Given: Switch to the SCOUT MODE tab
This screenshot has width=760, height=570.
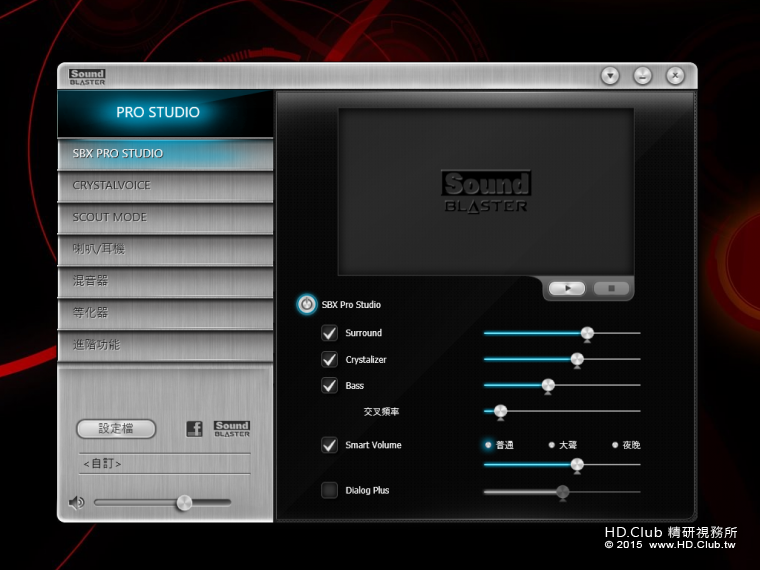Looking at the screenshot, I should [x=165, y=218].
